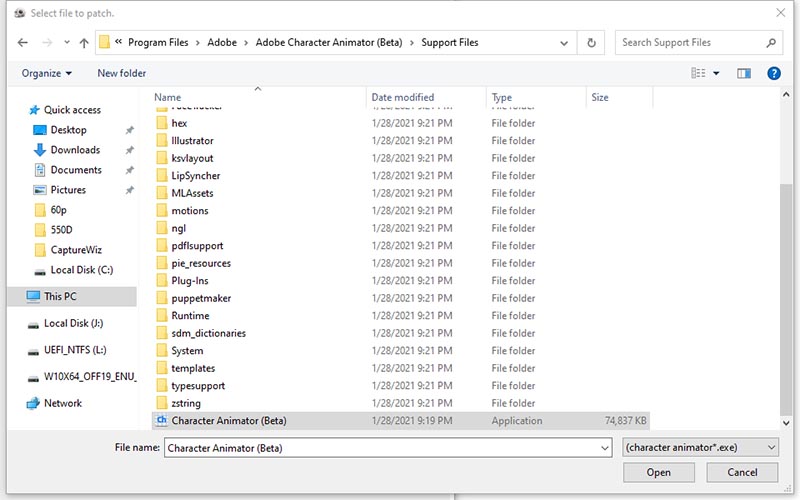The height and width of the screenshot is (500, 800).
Task: Select the MLAssets folder icon
Action: pyautogui.click(x=162, y=193)
